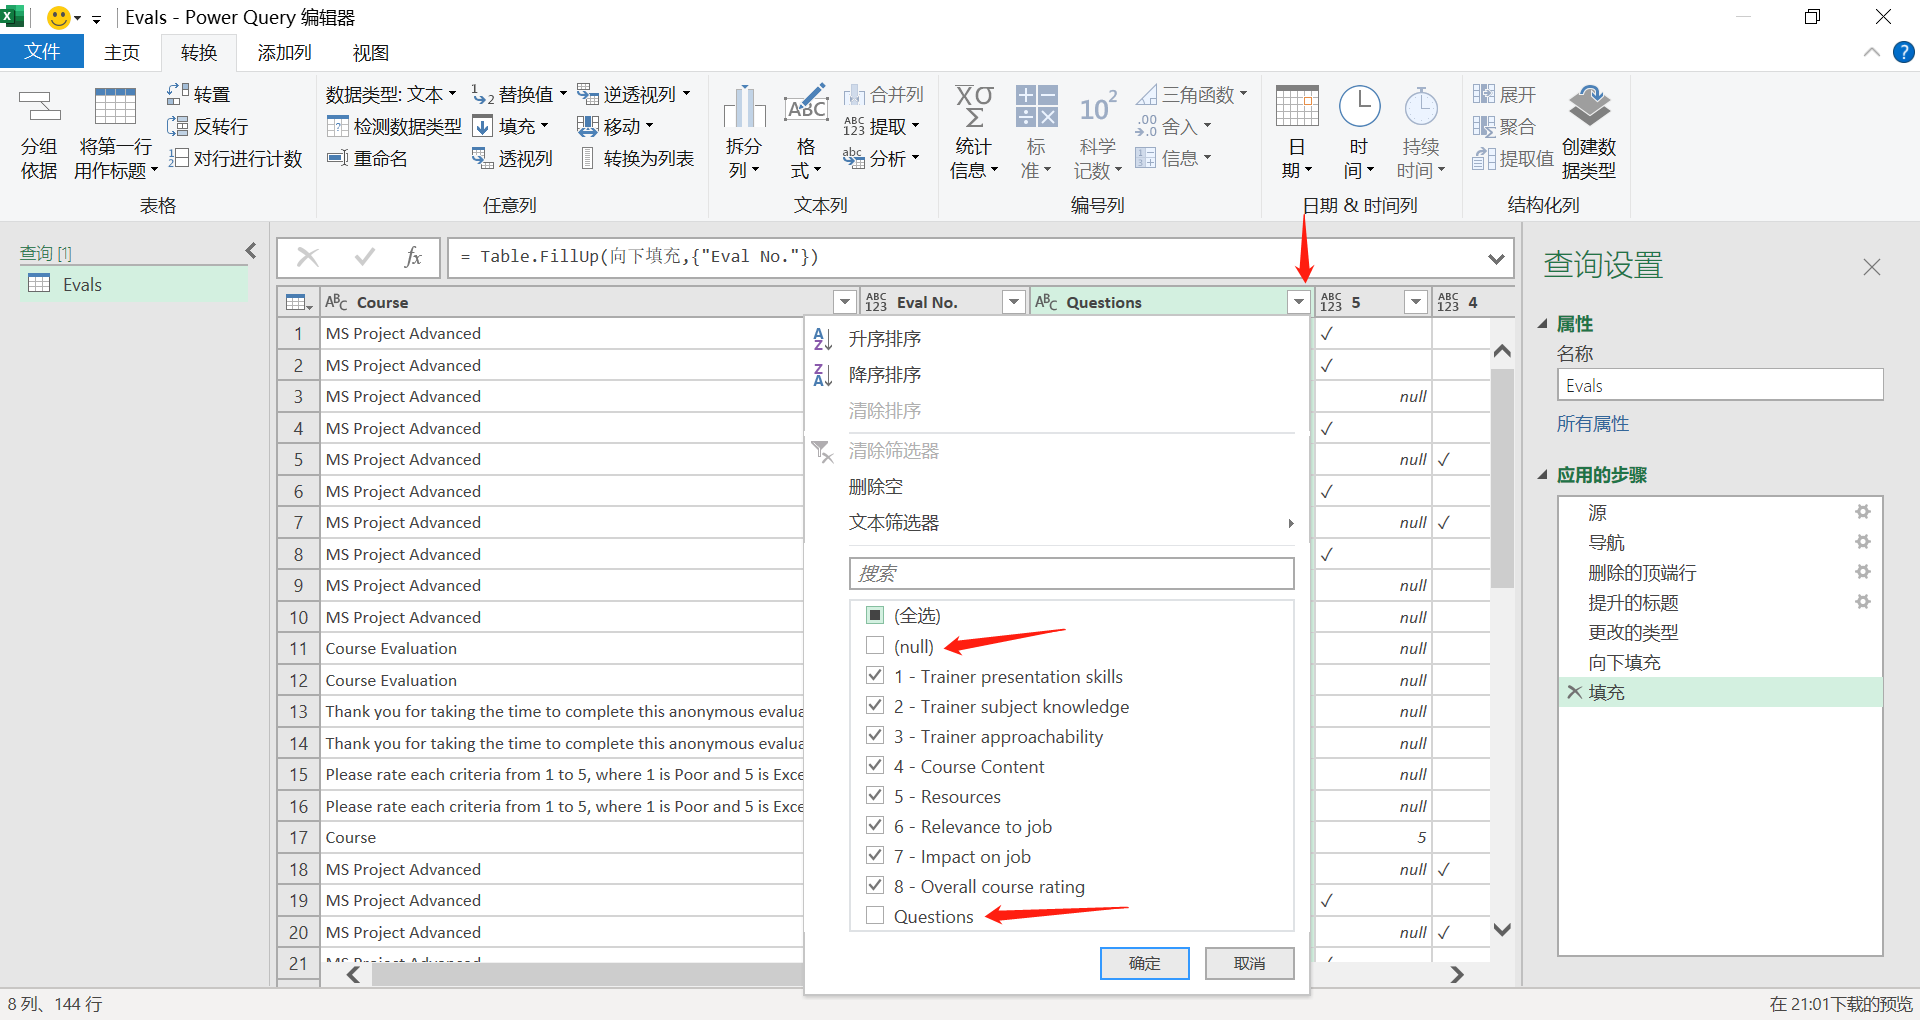Check the Questions filter item
The image size is (1920, 1020).
(875, 915)
